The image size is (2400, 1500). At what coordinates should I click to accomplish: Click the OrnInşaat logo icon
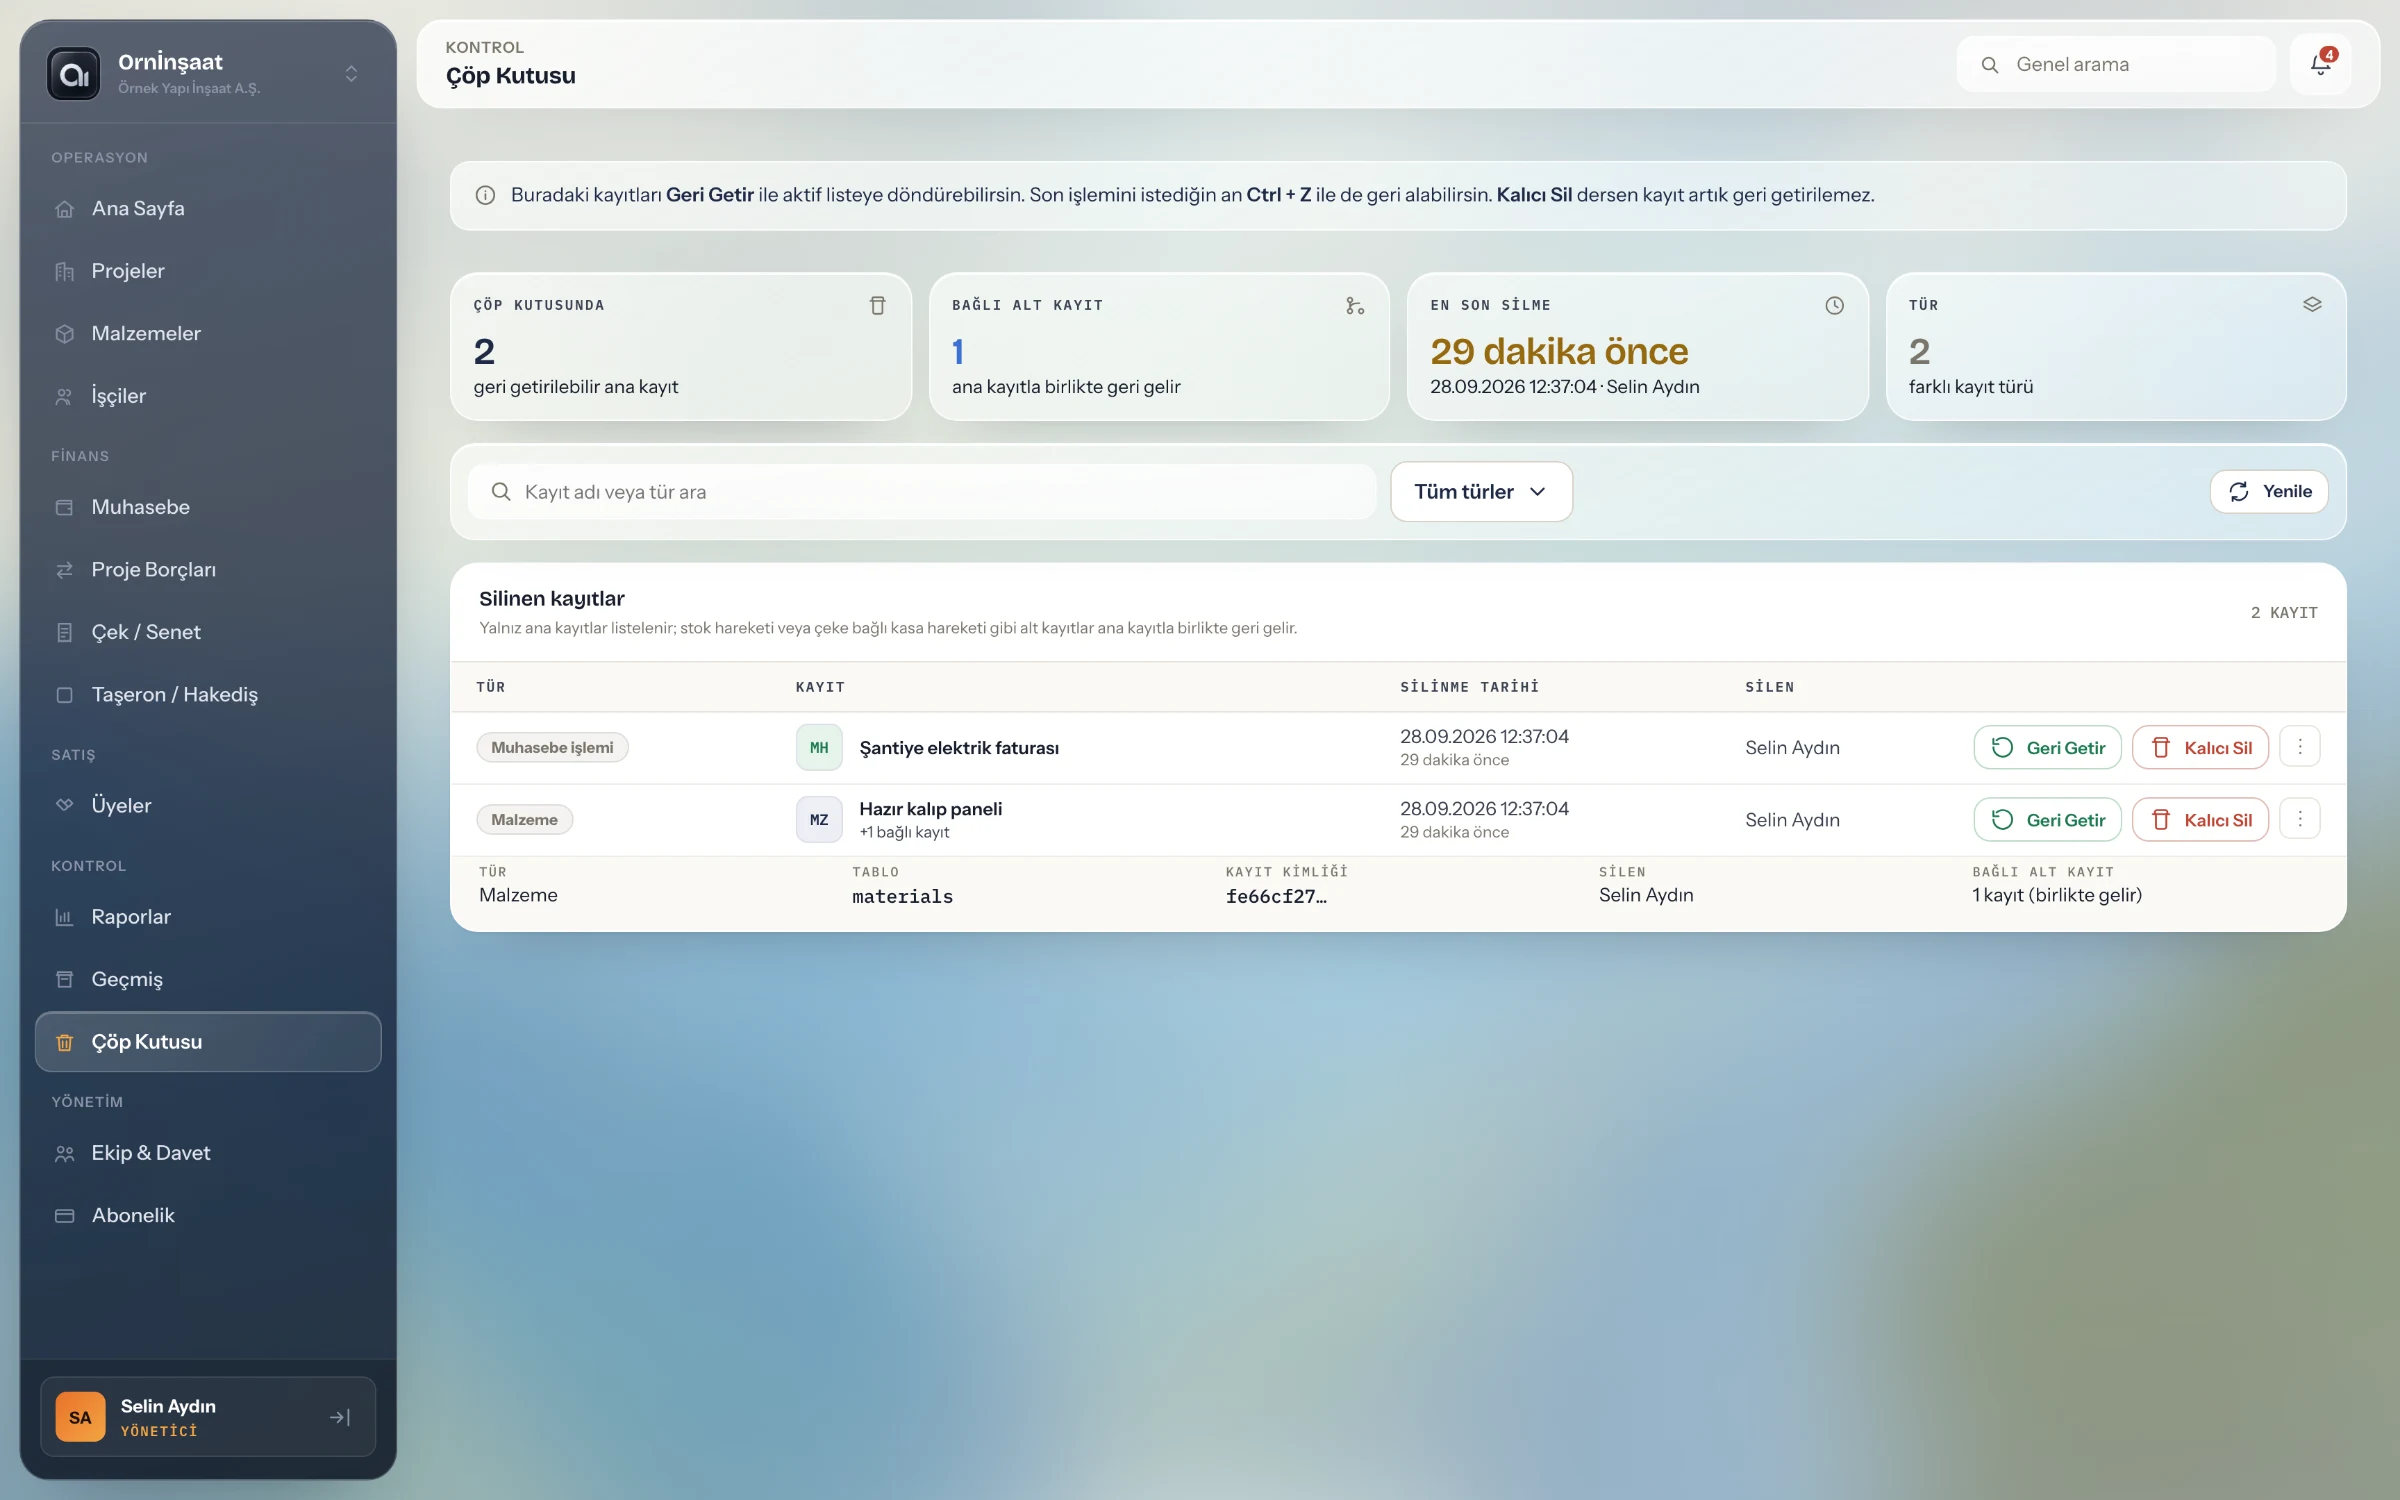(74, 74)
